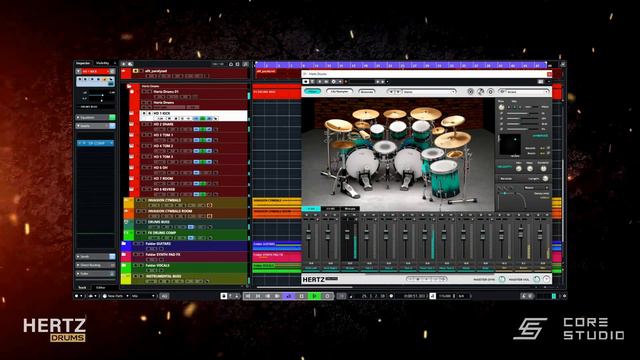Select the INSTRUMENTAL BUSS track
Image resolution: width=640 pixels, height=360 pixels.
click(x=190, y=279)
